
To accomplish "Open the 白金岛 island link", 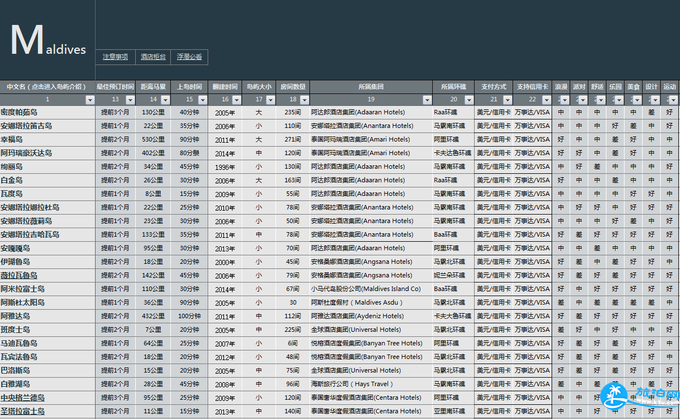I will point(12,180).
